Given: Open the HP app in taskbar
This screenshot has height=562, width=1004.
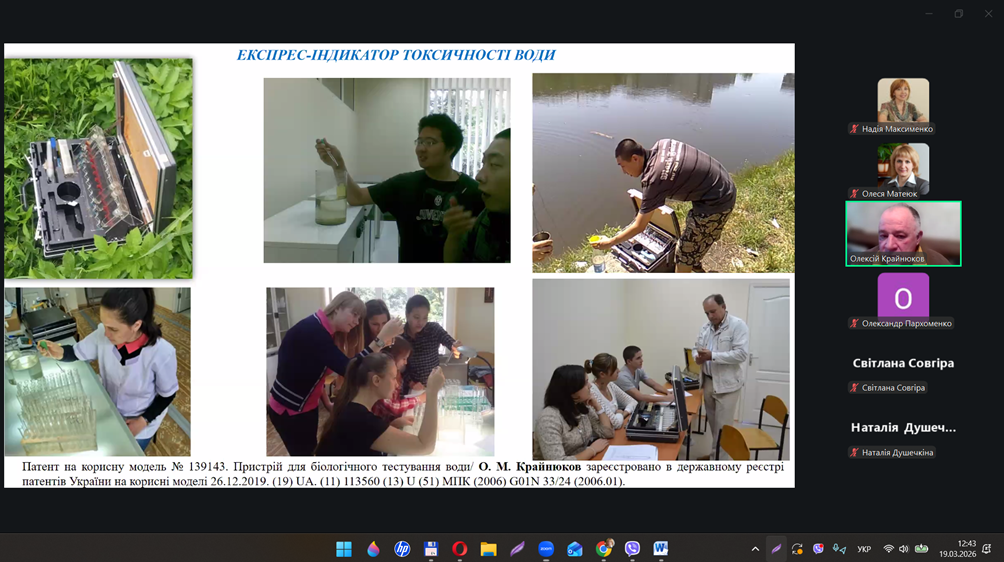Looking at the screenshot, I should point(402,548).
